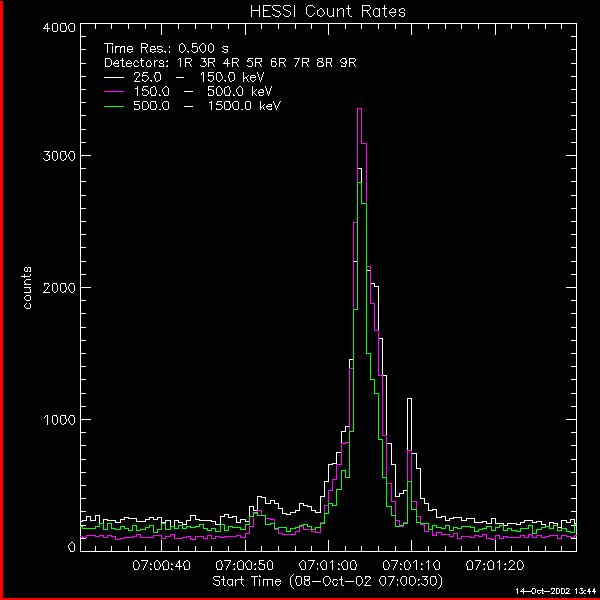Click the top of the green main peak
Image resolution: width=600 pixels, height=600 pixels.
359,183
